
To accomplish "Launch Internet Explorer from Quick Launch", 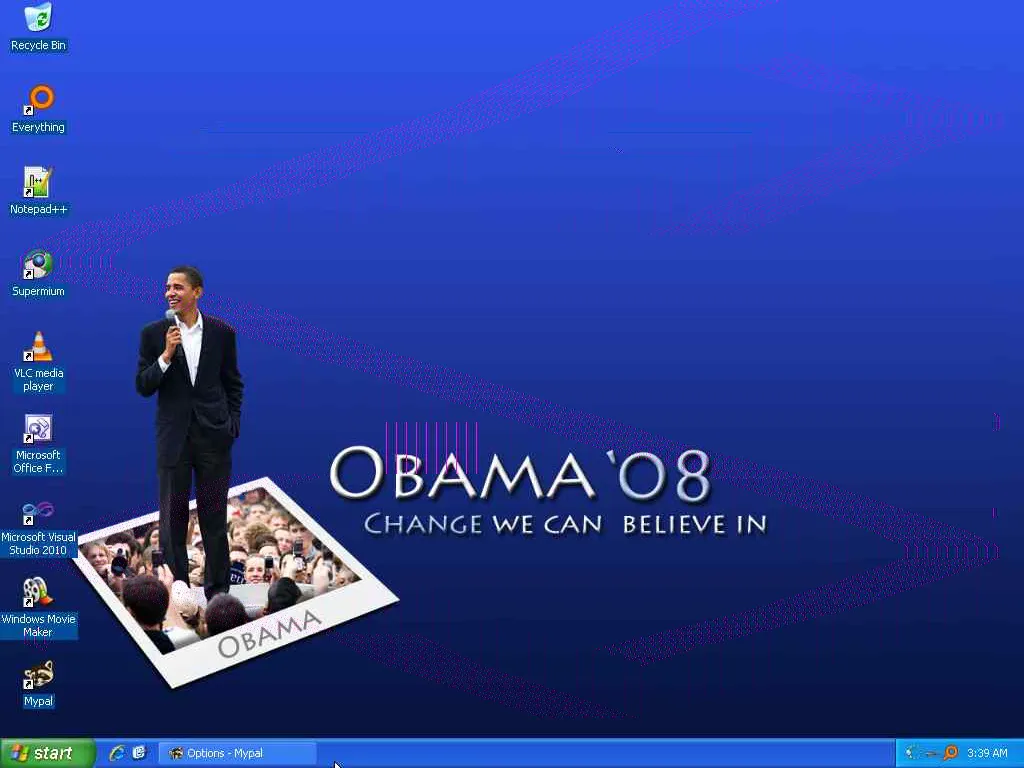I will click(118, 753).
